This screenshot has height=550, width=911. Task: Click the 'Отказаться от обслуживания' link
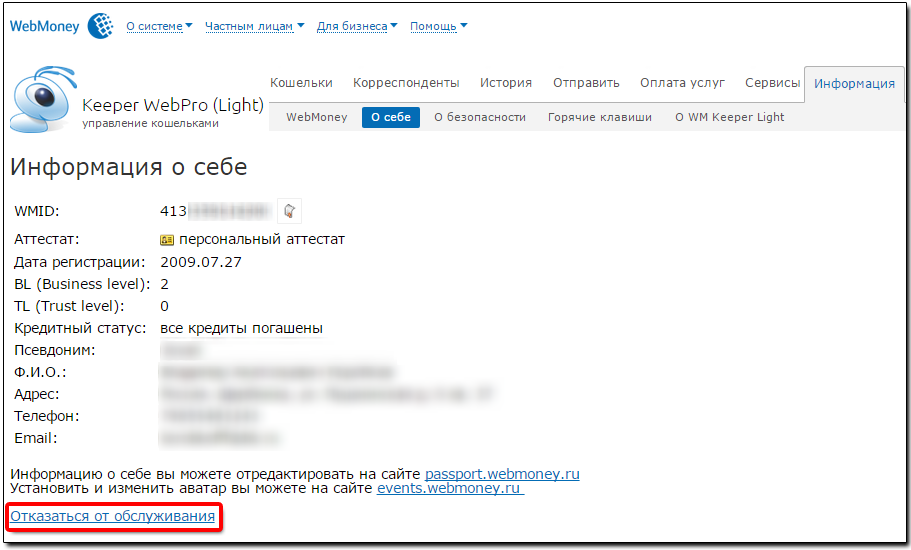(113, 516)
